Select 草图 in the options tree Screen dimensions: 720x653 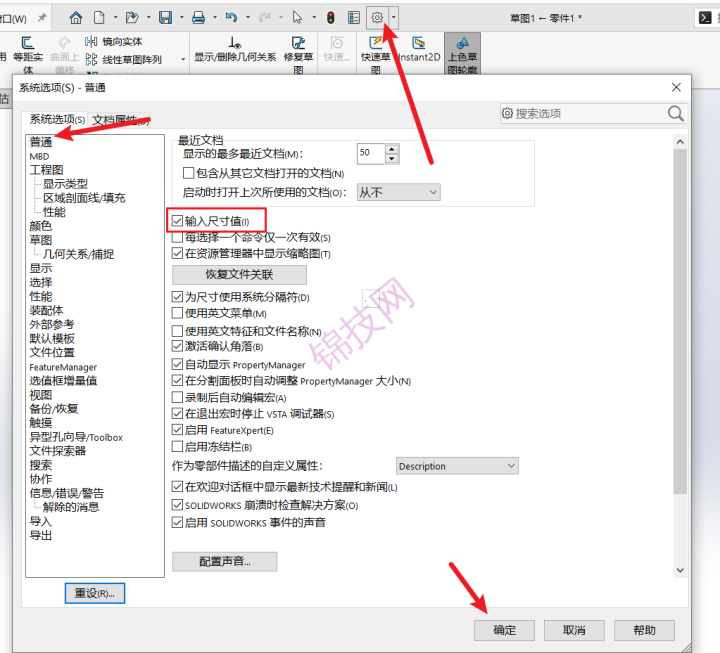40,240
